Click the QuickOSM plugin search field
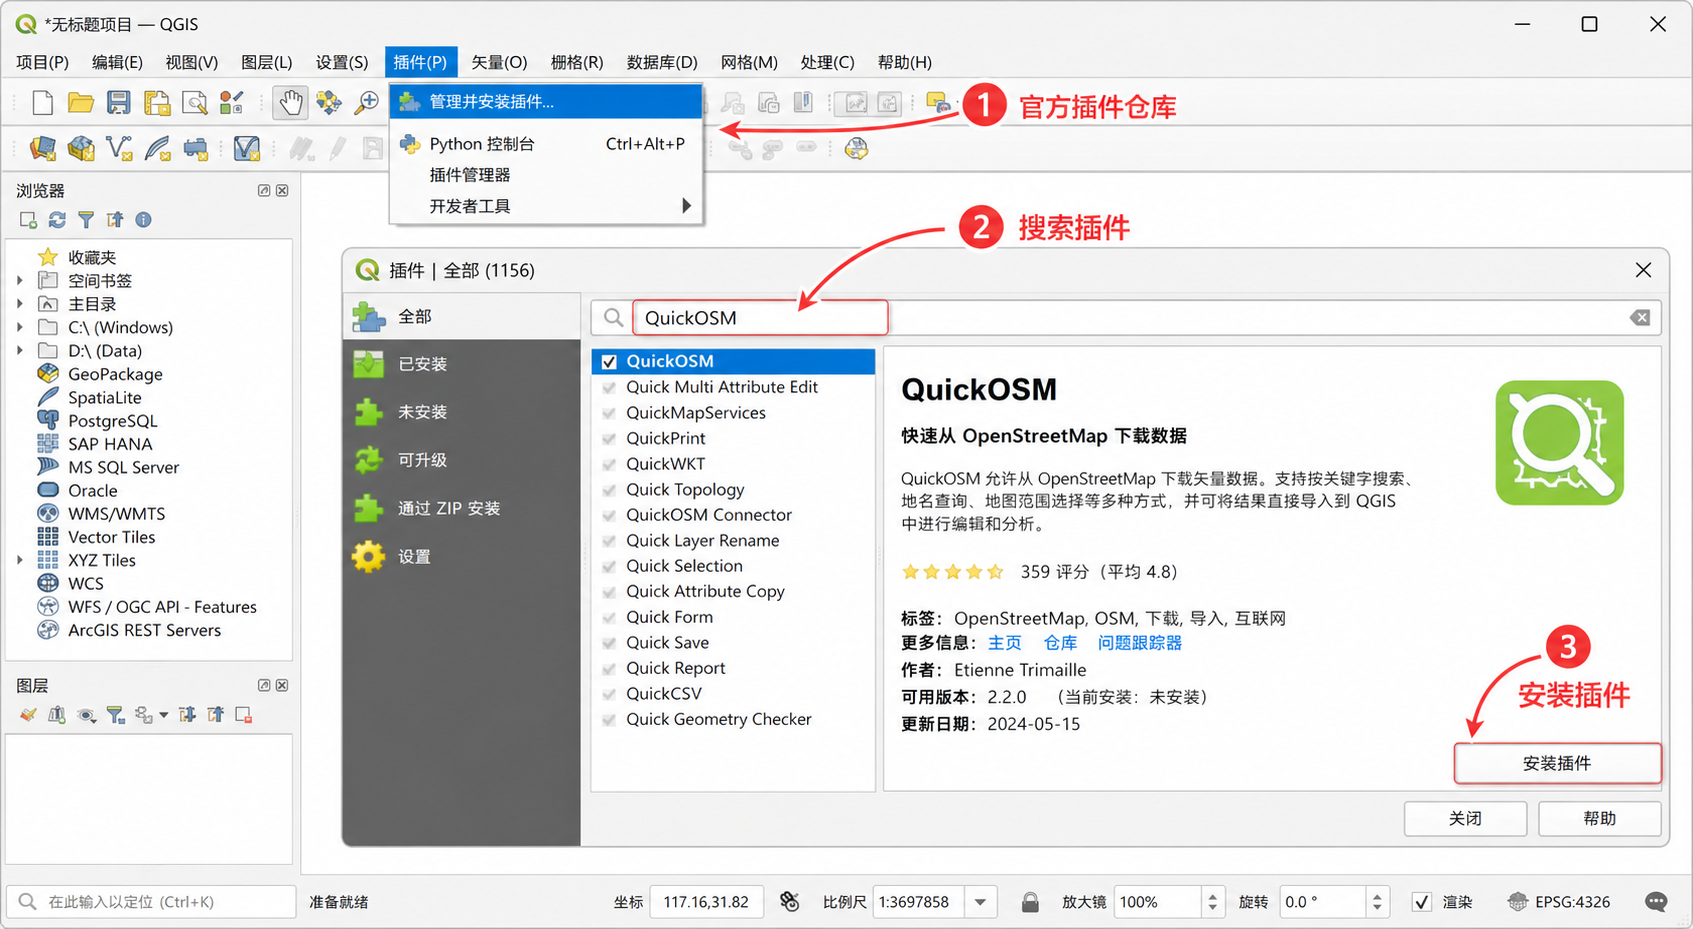Viewport: 1693px width, 929px height. 760,318
